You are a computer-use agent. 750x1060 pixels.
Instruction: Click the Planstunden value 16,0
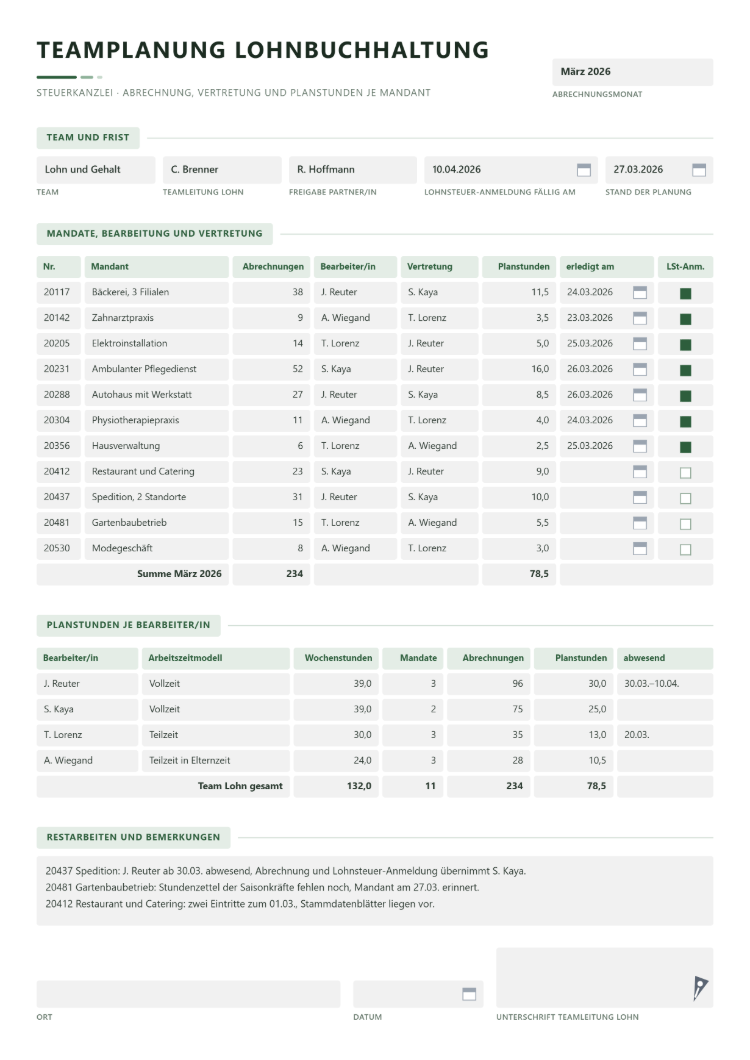(x=519, y=369)
